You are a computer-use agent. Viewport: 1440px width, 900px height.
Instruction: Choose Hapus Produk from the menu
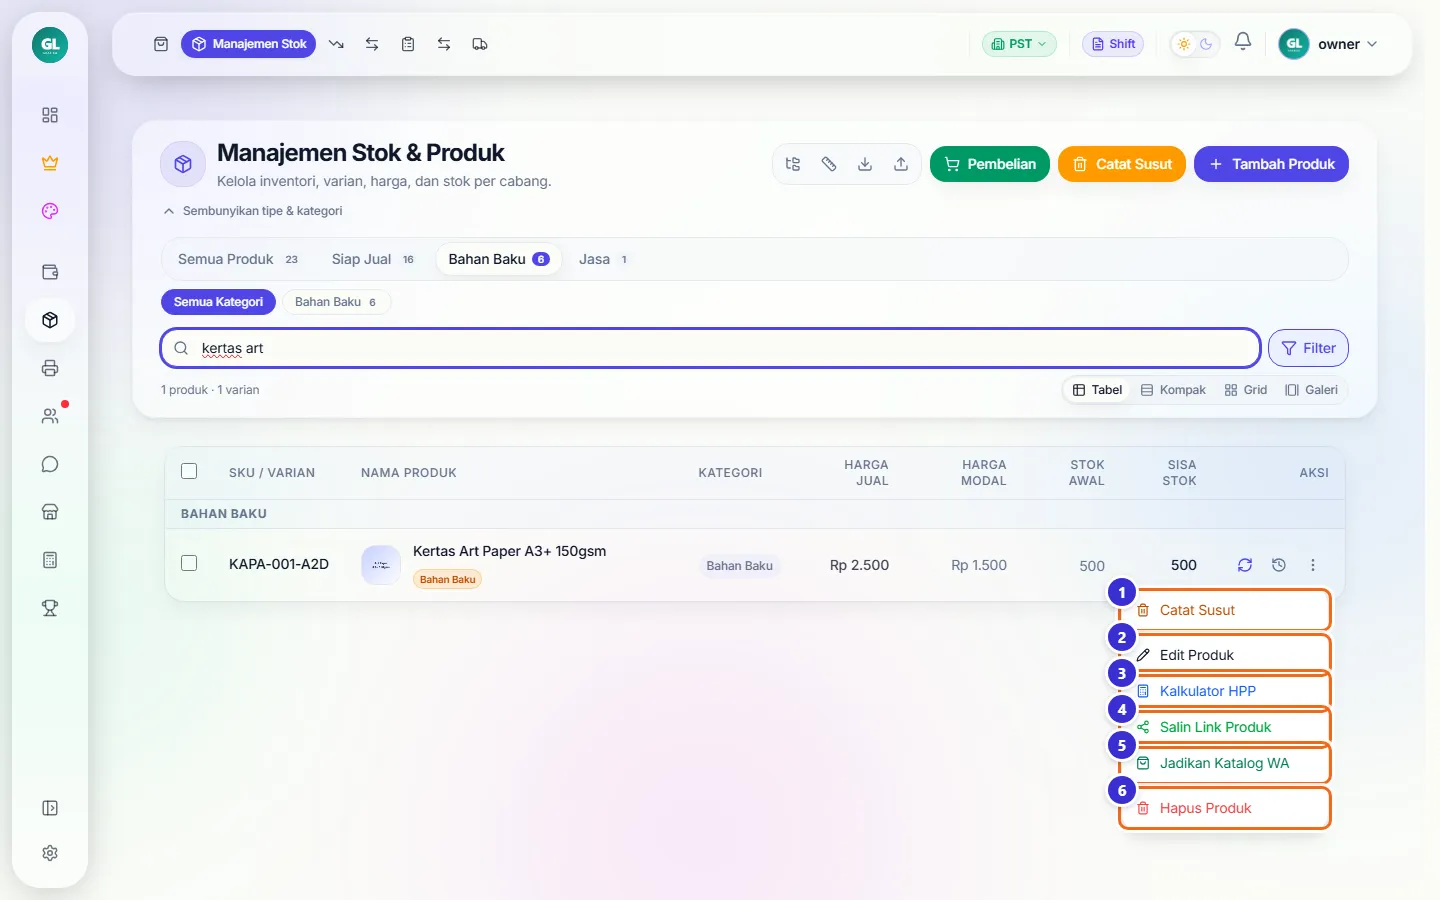click(x=1225, y=808)
